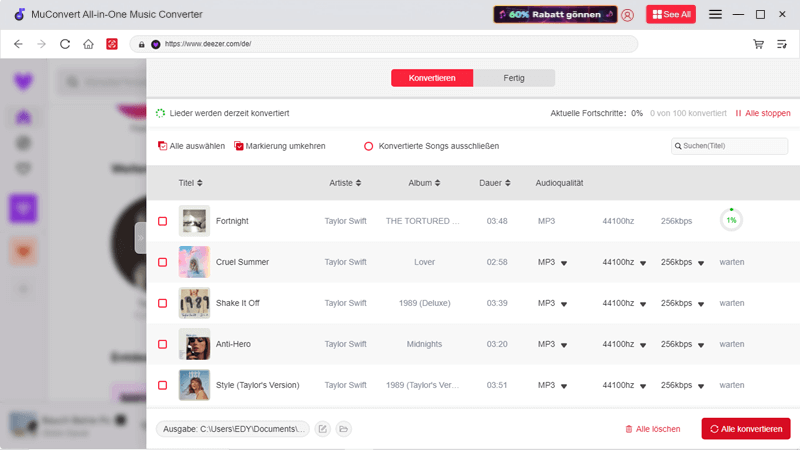Start conversion with Alle konvertieren
Image resolution: width=800 pixels, height=450 pixels.
coord(746,429)
